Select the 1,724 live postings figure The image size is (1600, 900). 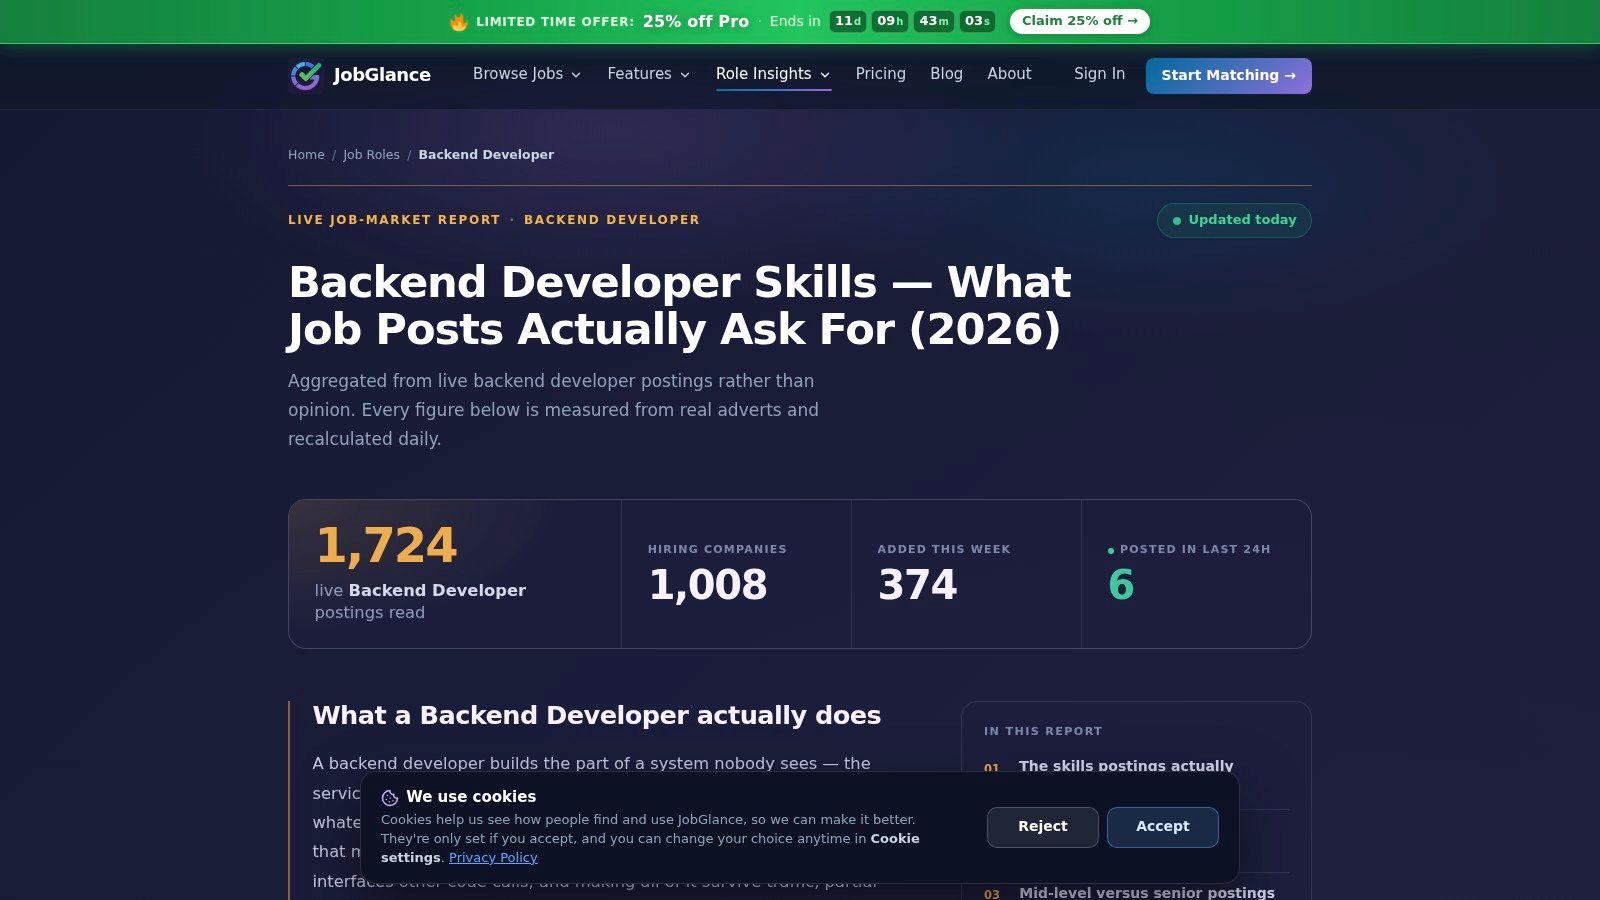coord(386,546)
